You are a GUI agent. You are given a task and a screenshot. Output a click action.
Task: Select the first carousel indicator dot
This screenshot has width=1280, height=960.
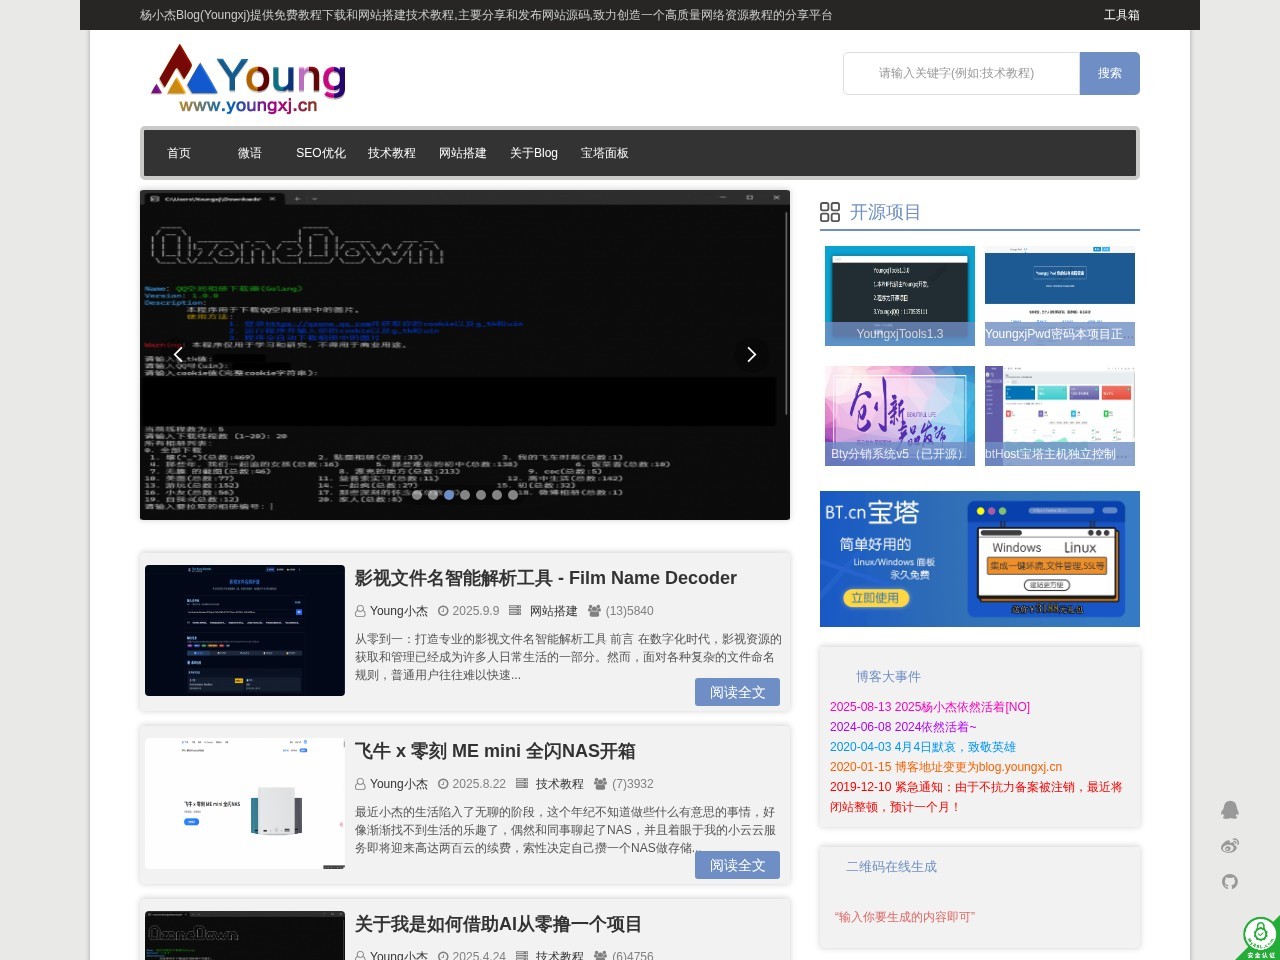(417, 495)
